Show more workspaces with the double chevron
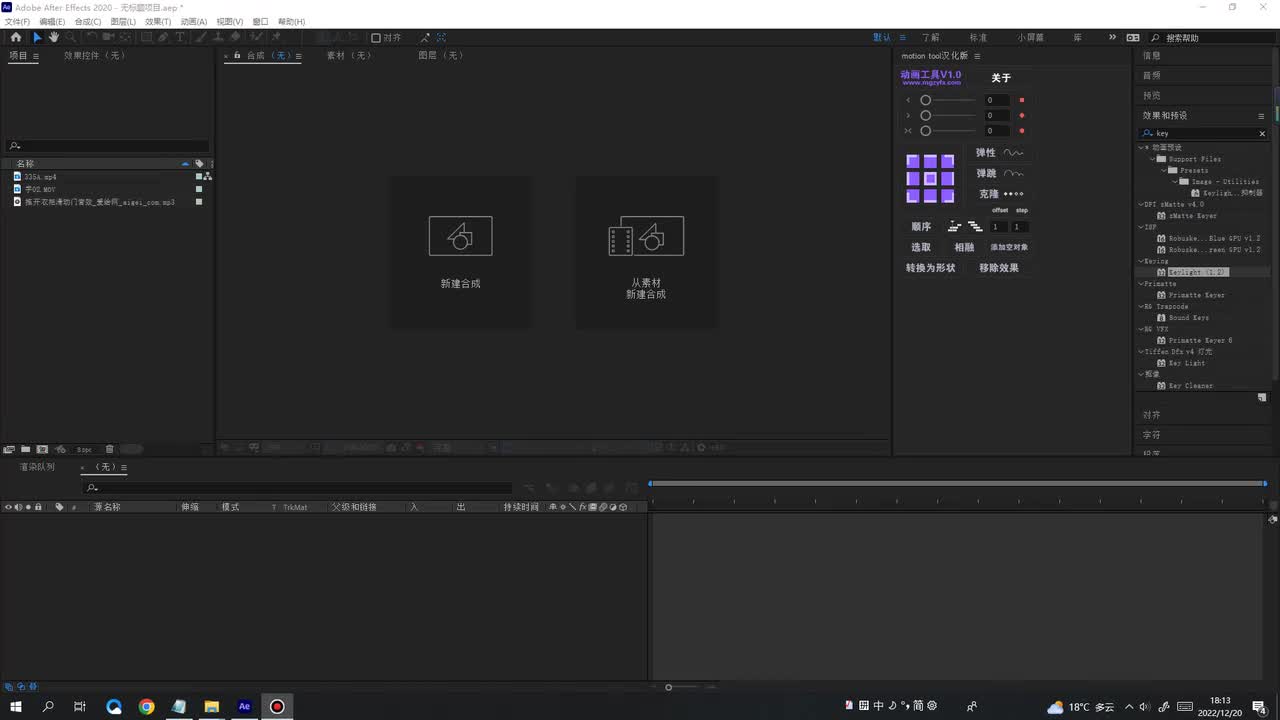The image size is (1280, 720). (x=1112, y=37)
